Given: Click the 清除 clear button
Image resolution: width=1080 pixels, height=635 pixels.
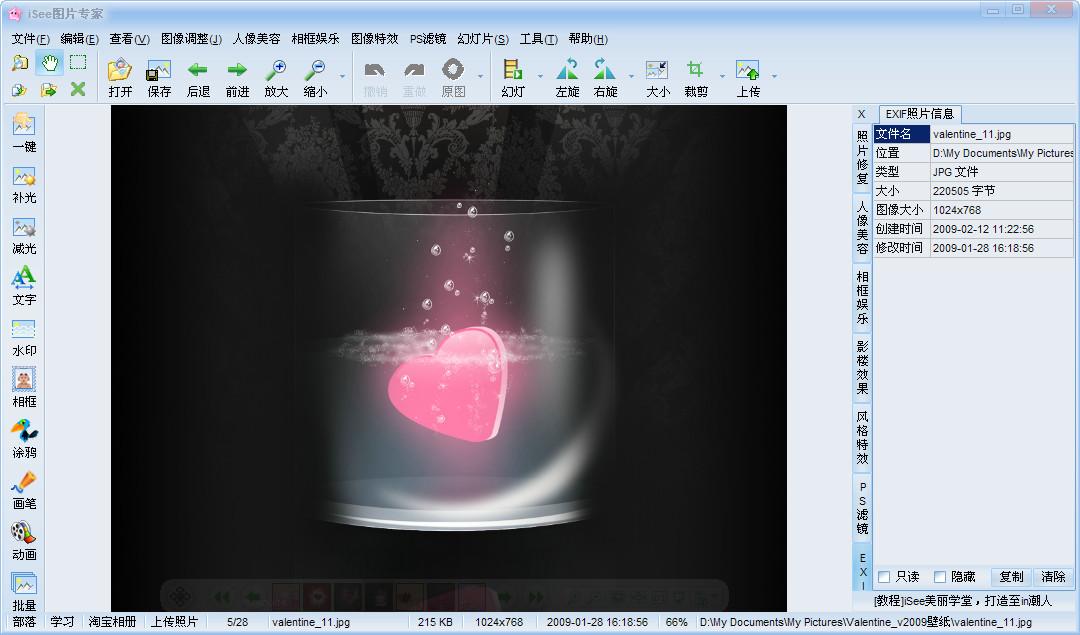Looking at the screenshot, I should click(1053, 577).
